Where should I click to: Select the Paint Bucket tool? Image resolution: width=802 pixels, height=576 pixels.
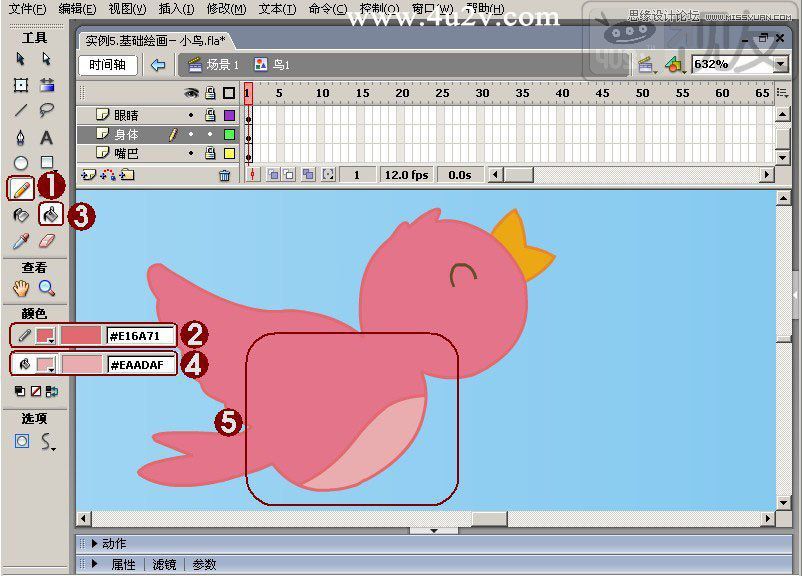51,214
